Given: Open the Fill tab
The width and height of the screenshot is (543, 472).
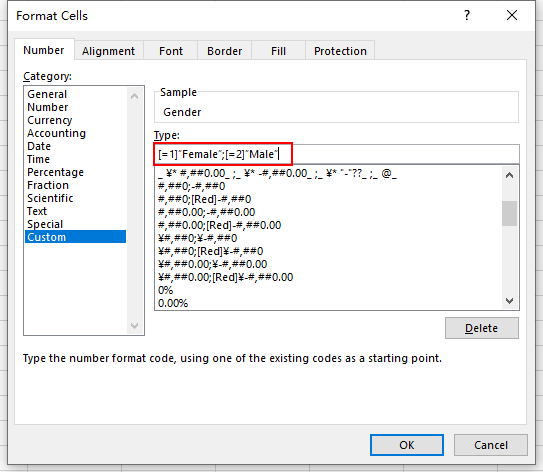Looking at the screenshot, I should coord(278,51).
